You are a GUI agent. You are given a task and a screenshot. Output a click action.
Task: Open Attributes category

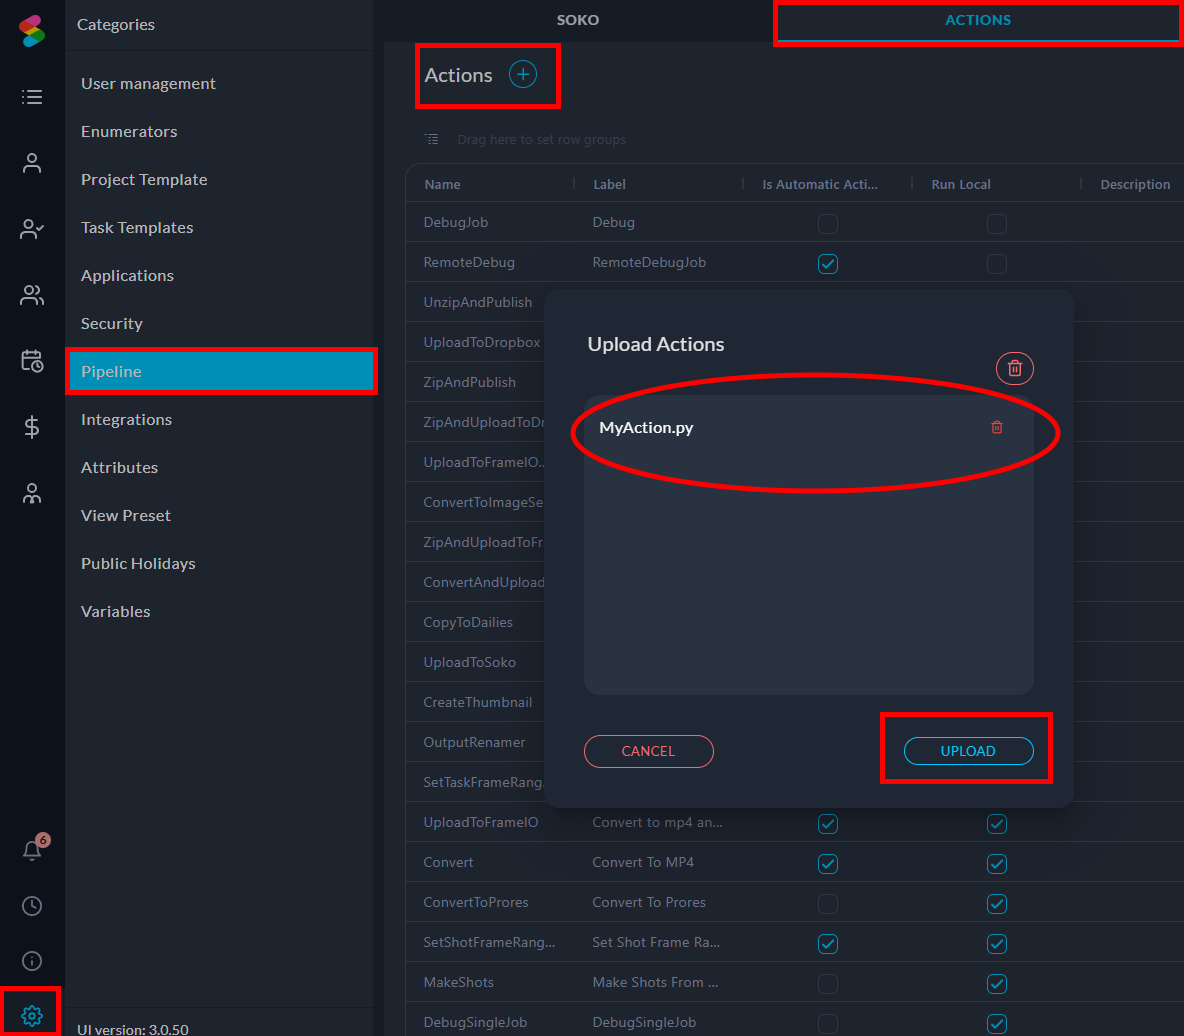pos(119,467)
